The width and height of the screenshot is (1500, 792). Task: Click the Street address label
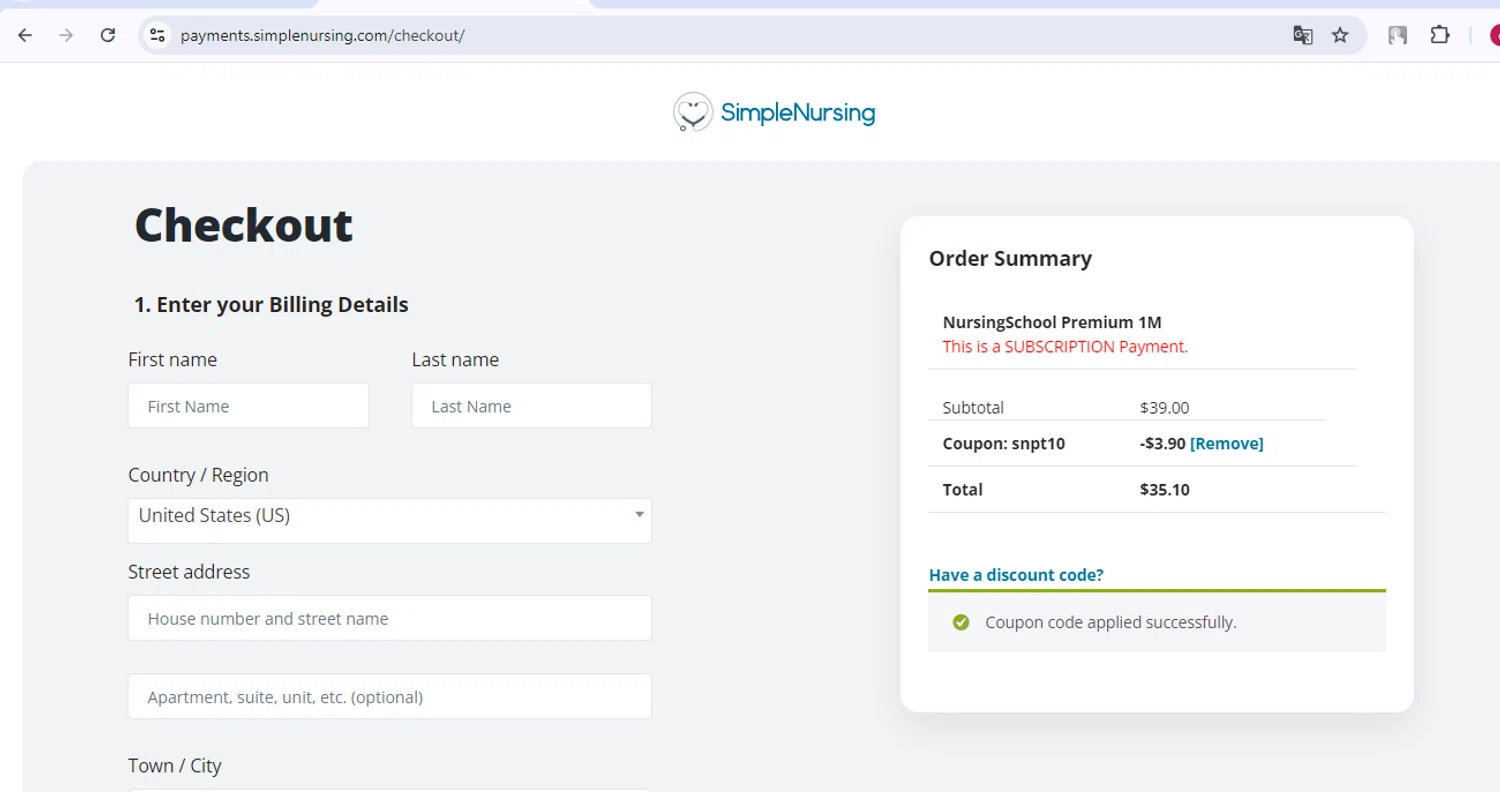tap(189, 572)
